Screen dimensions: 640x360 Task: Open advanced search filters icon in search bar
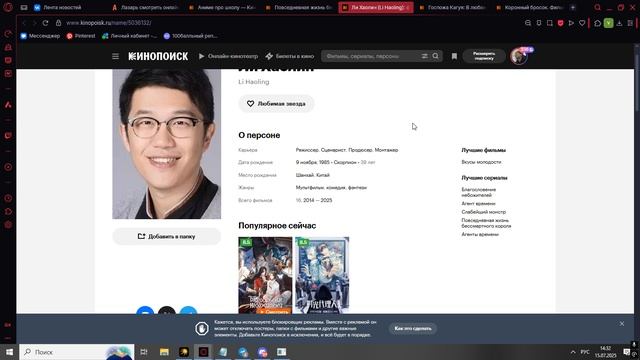click(x=424, y=56)
